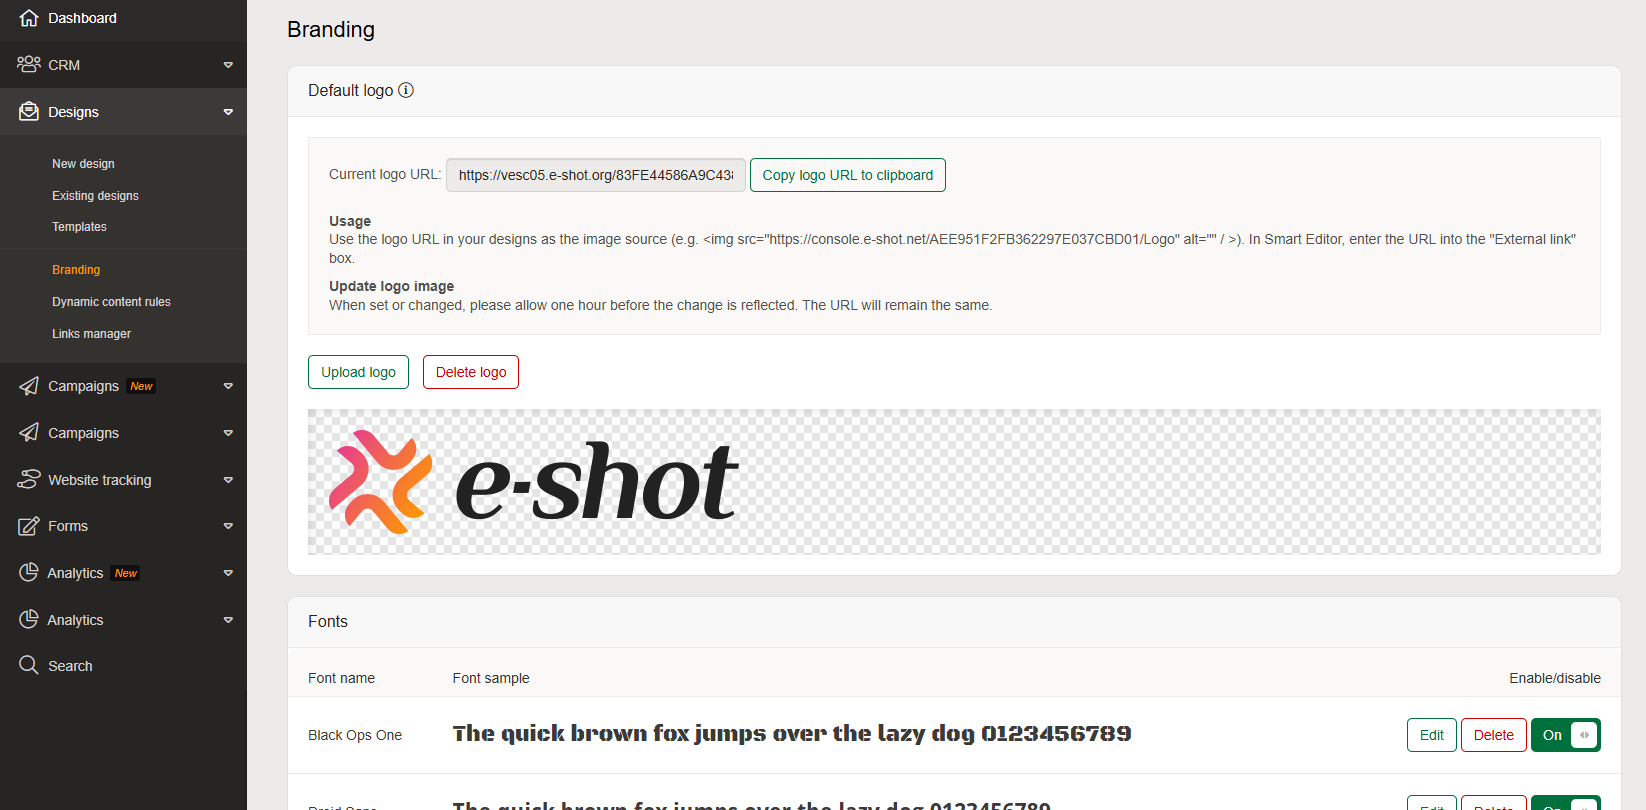This screenshot has width=1646, height=810.
Task: Click the Enable/disable column header
Action: tap(1555, 678)
